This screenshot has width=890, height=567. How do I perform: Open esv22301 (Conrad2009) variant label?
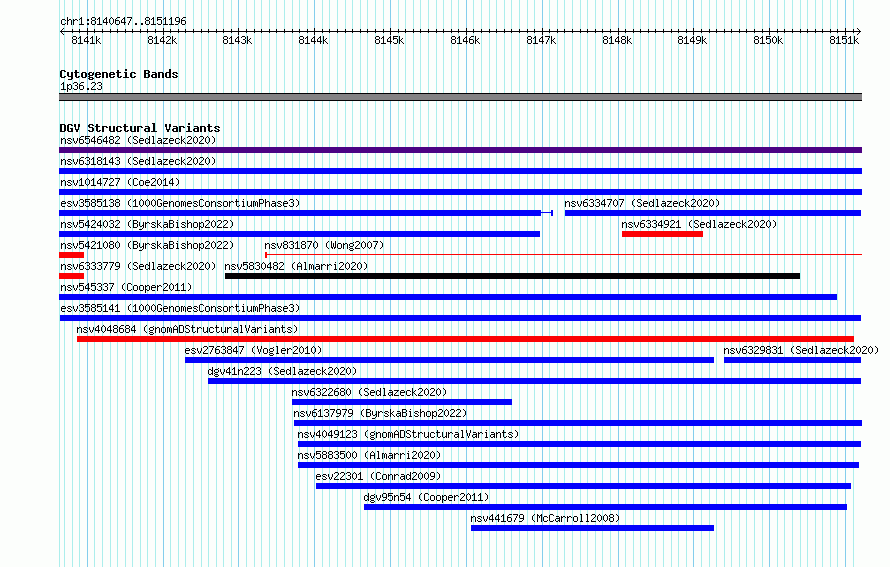point(378,476)
